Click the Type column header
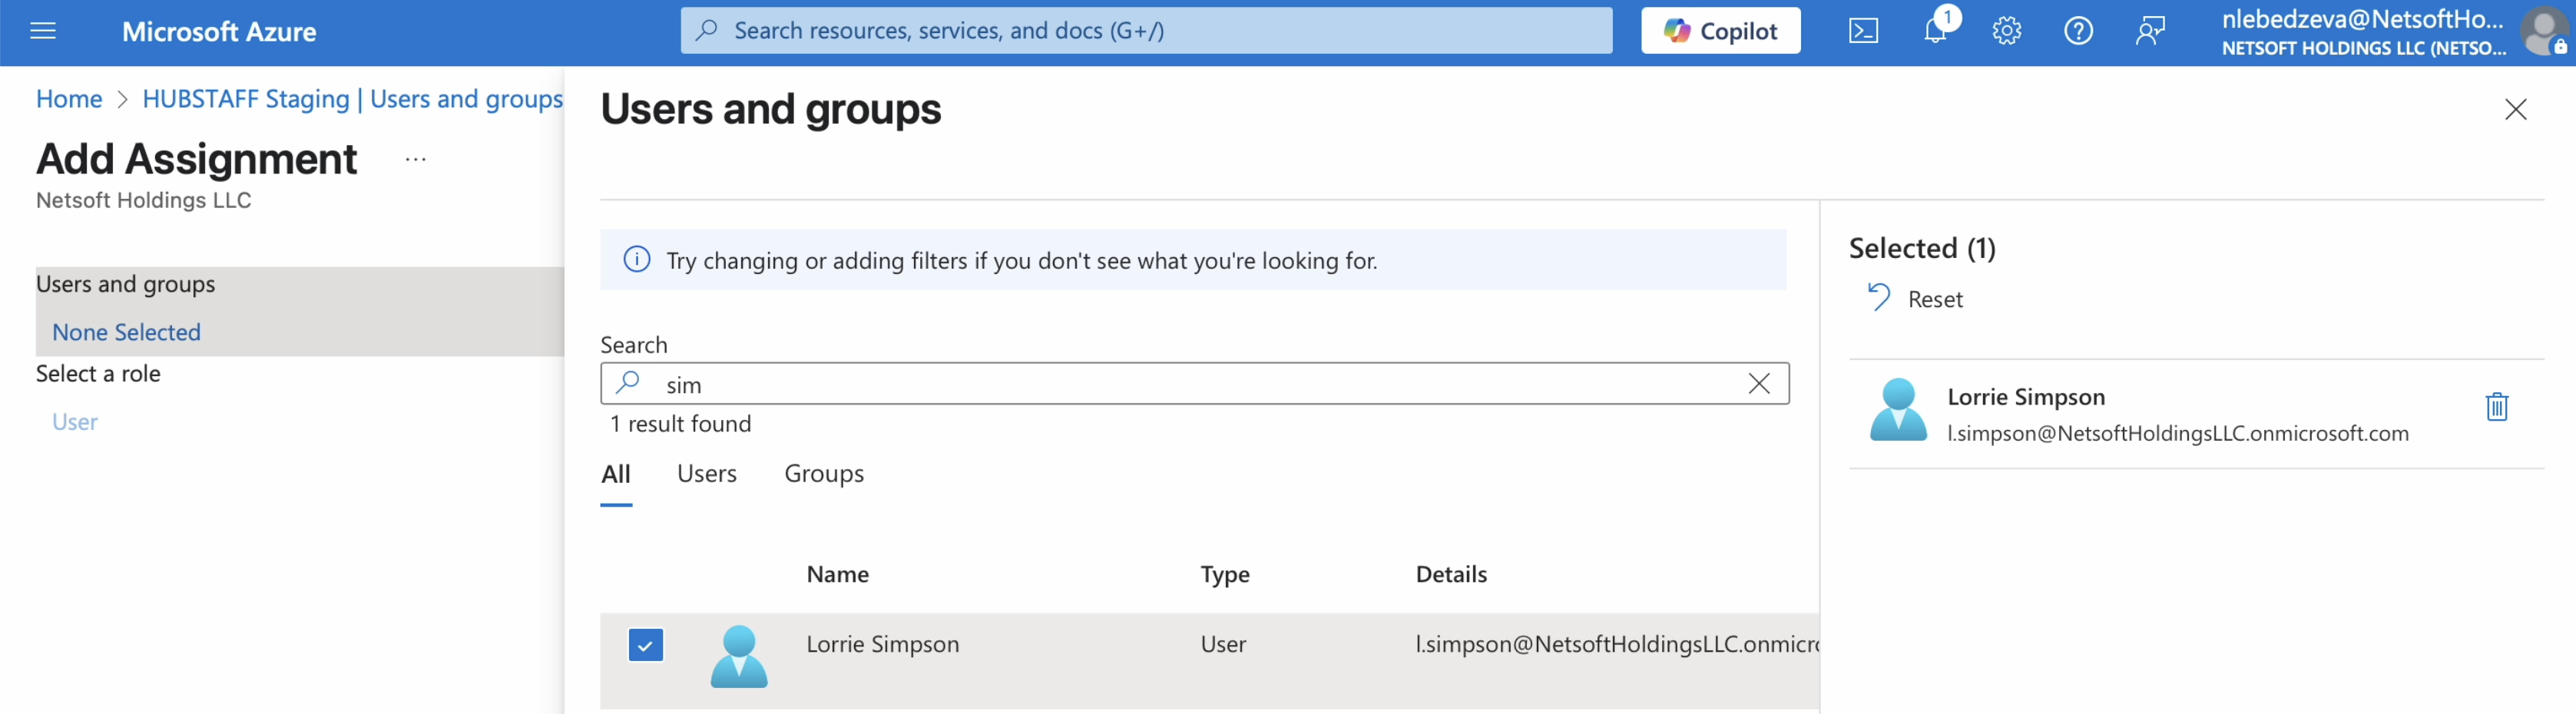This screenshot has height=714, width=2576. 1225,575
